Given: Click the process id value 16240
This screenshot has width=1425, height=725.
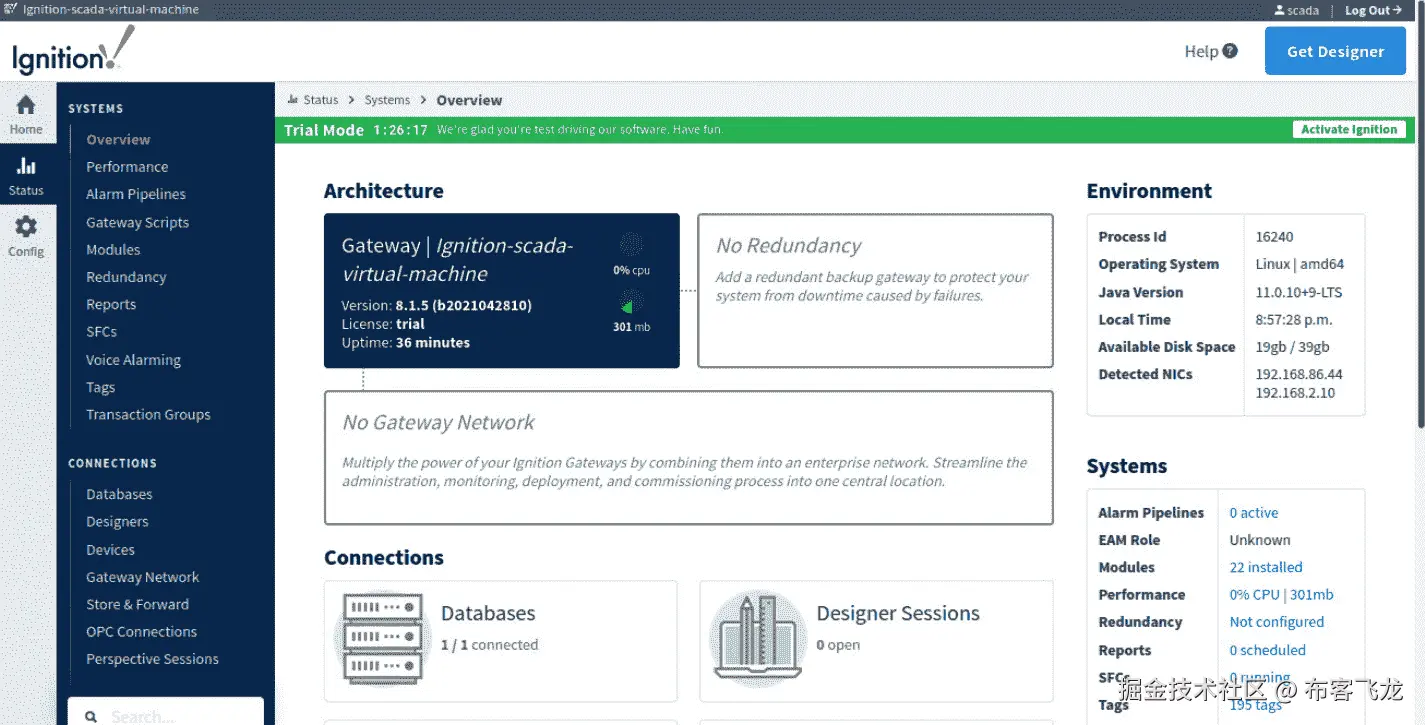Looking at the screenshot, I should (x=1274, y=237).
